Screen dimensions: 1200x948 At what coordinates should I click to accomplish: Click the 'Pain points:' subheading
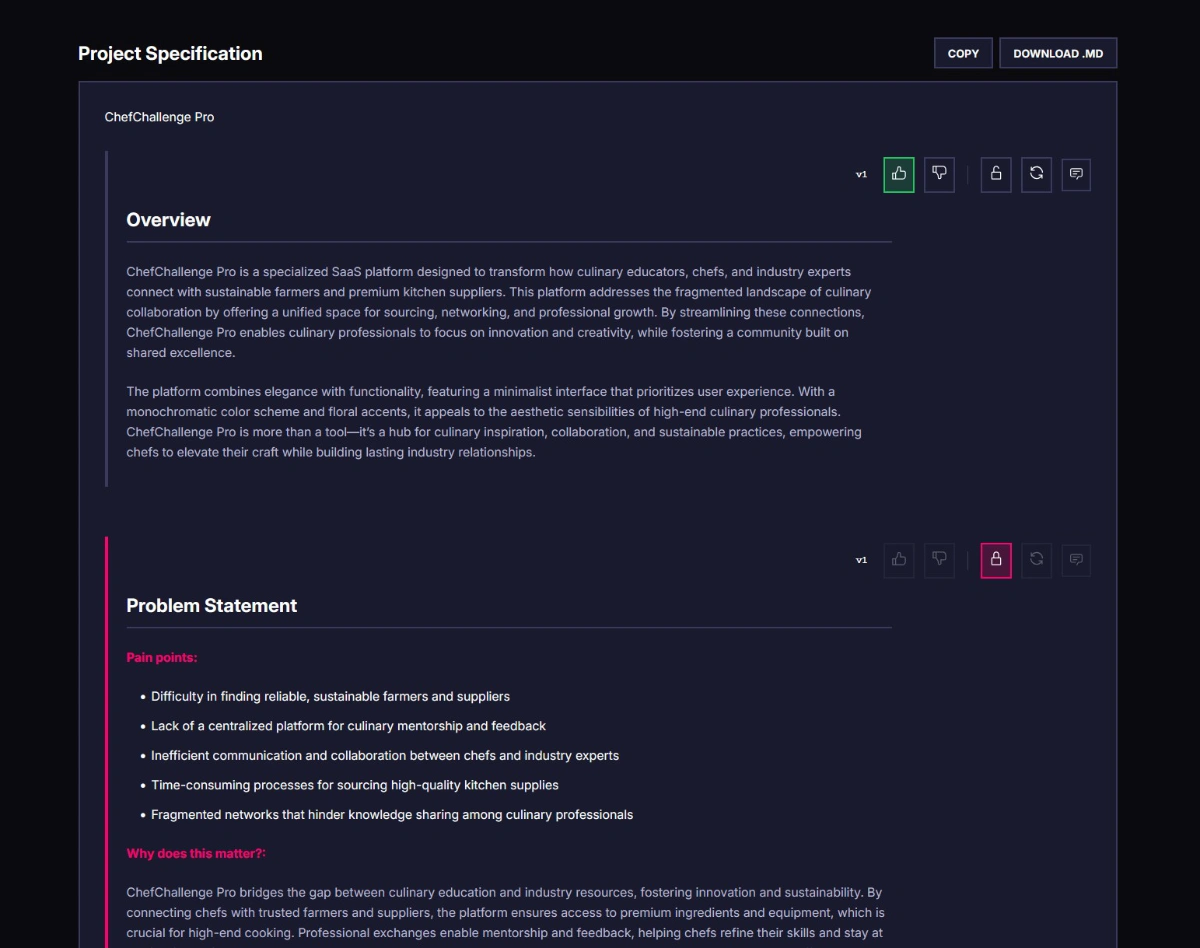pyautogui.click(x=162, y=658)
